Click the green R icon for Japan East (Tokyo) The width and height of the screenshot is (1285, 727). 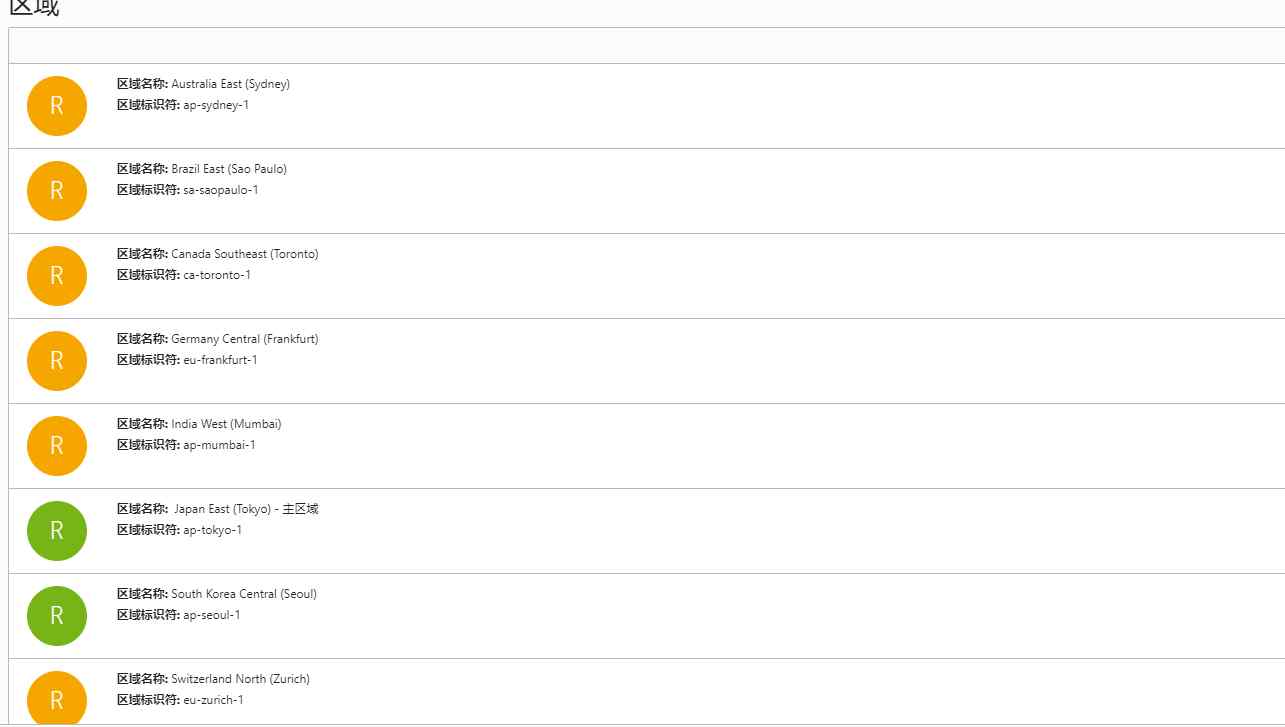tap(57, 531)
